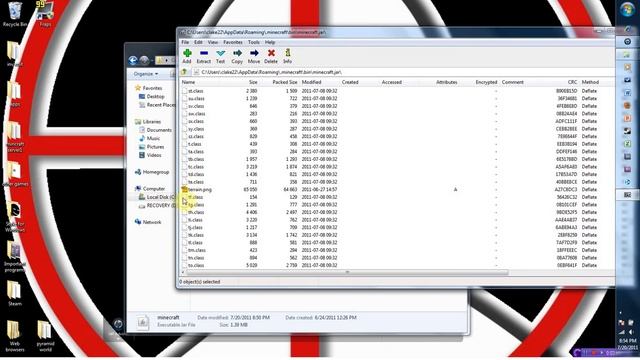
Task: Select the tm.class file row
Action: coord(396,250)
